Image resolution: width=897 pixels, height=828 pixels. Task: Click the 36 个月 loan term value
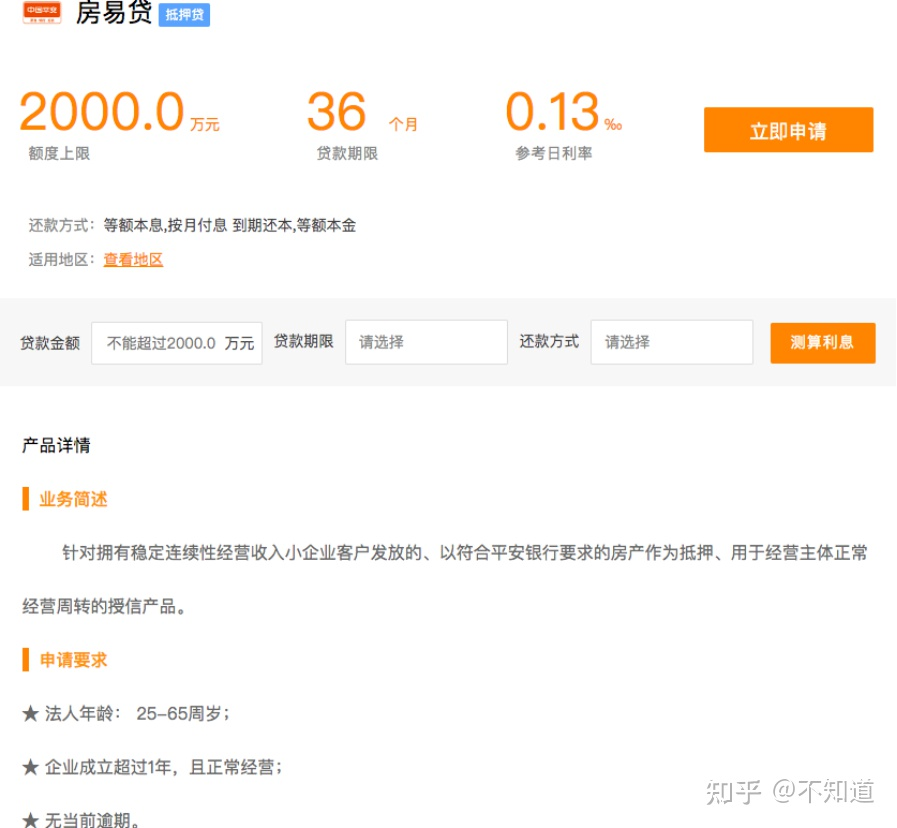click(362, 112)
